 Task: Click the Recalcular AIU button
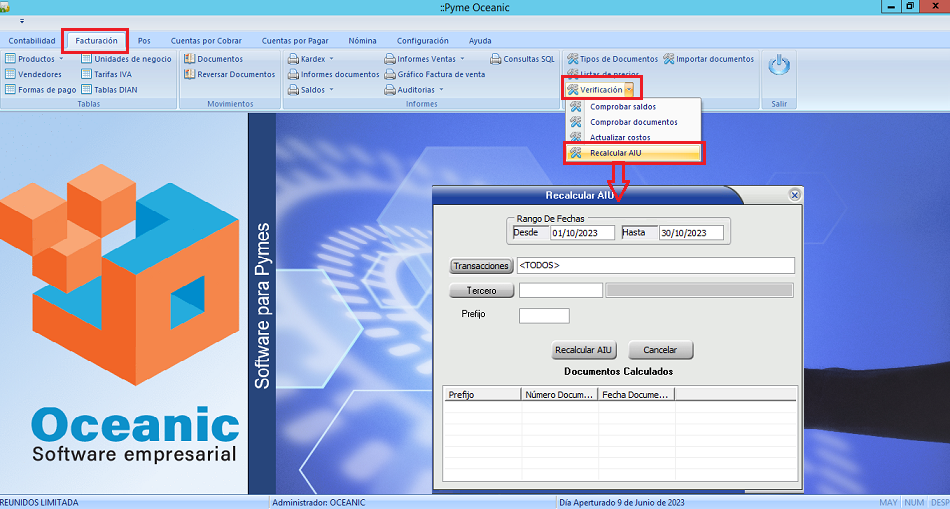[x=584, y=350]
